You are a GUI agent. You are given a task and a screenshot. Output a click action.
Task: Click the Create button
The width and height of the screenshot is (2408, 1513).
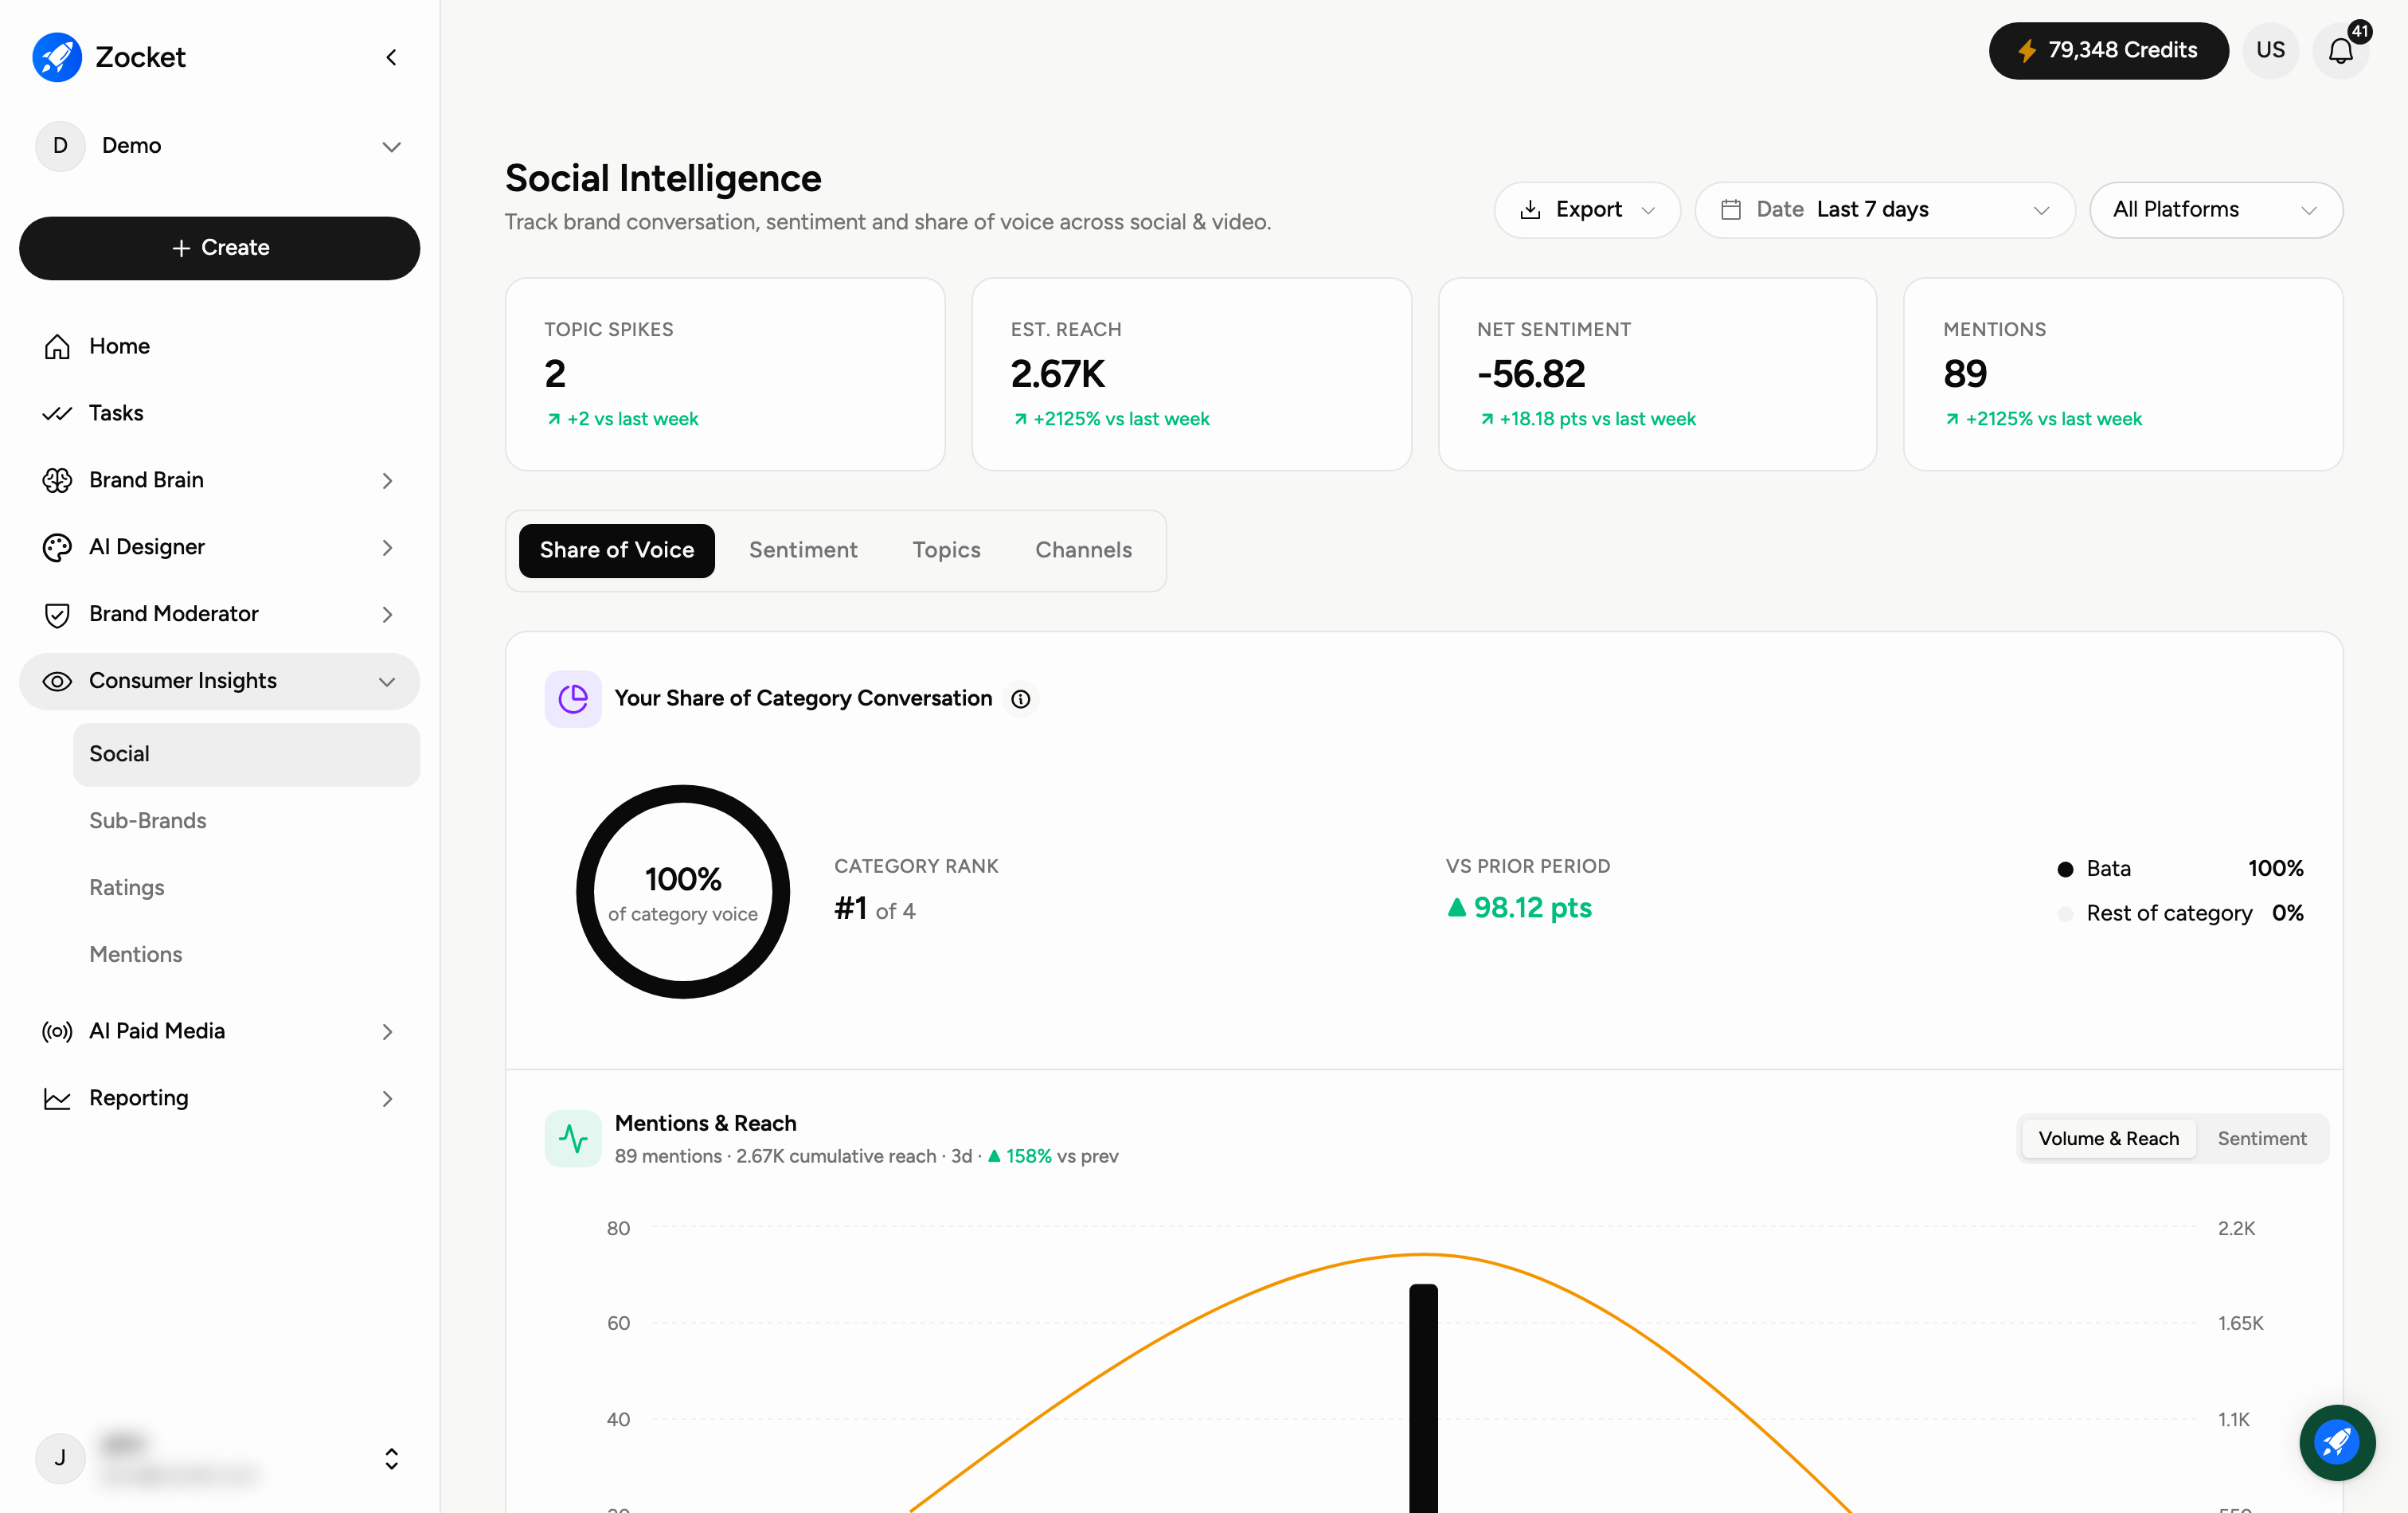click(x=219, y=248)
